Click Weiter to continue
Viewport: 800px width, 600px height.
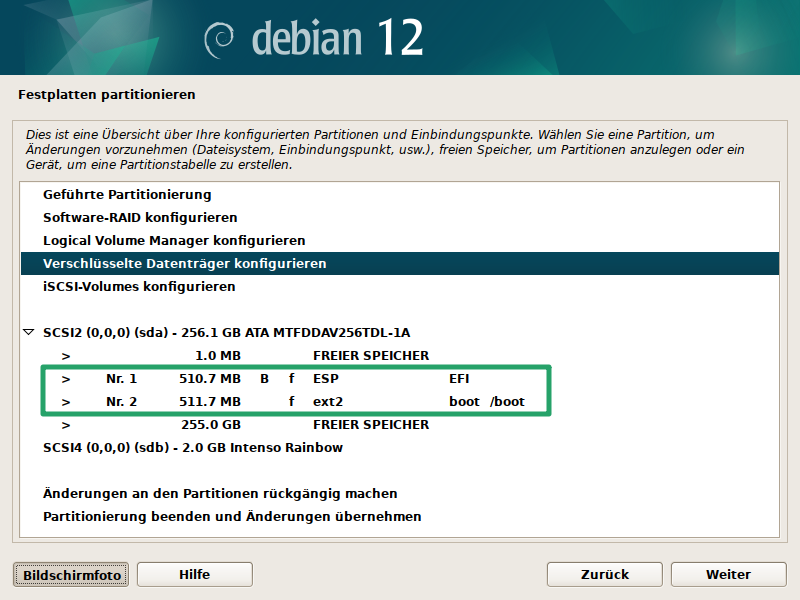click(x=728, y=574)
